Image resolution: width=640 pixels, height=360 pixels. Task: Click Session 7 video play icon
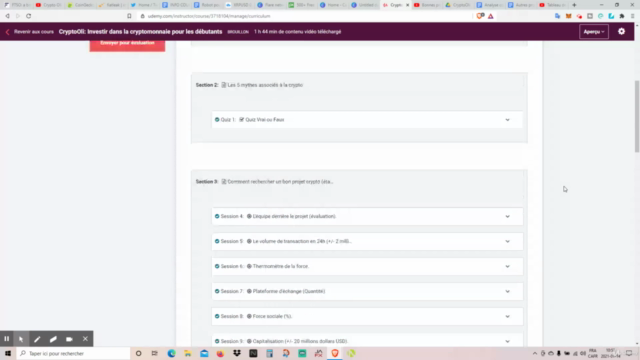pyautogui.click(x=249, y=291)
